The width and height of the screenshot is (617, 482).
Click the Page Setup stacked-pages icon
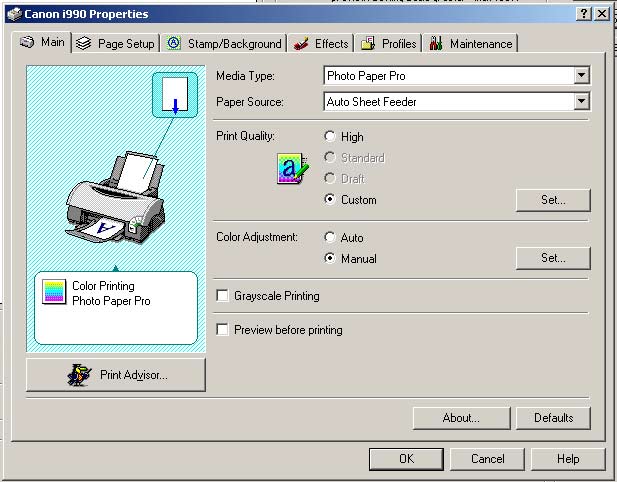(x=83, y=43)
